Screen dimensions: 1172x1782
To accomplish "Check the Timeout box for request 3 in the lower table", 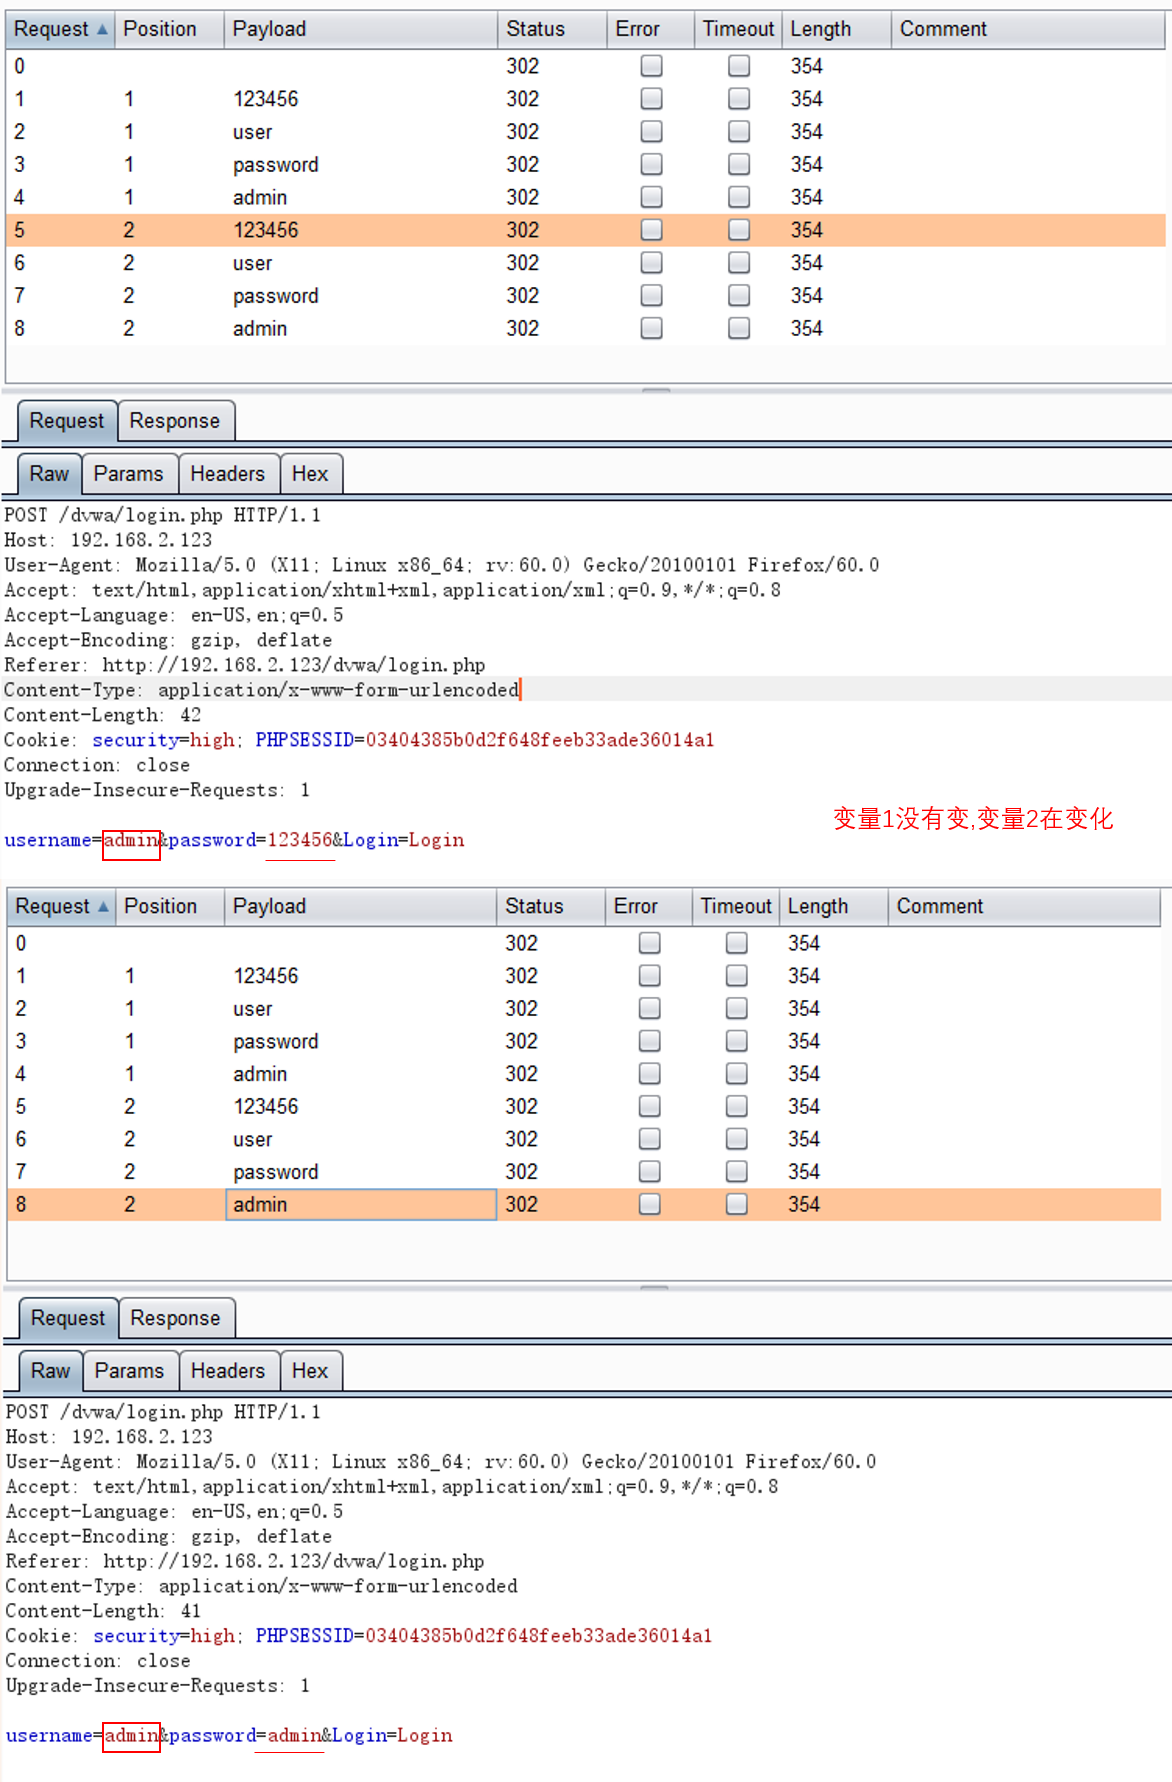I will point(736,1041).
